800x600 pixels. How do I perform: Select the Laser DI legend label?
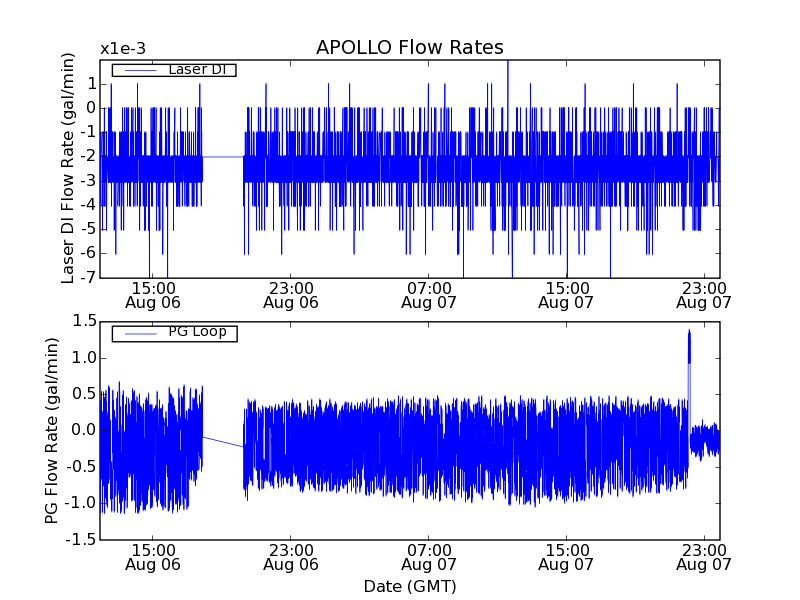[195, 69]
